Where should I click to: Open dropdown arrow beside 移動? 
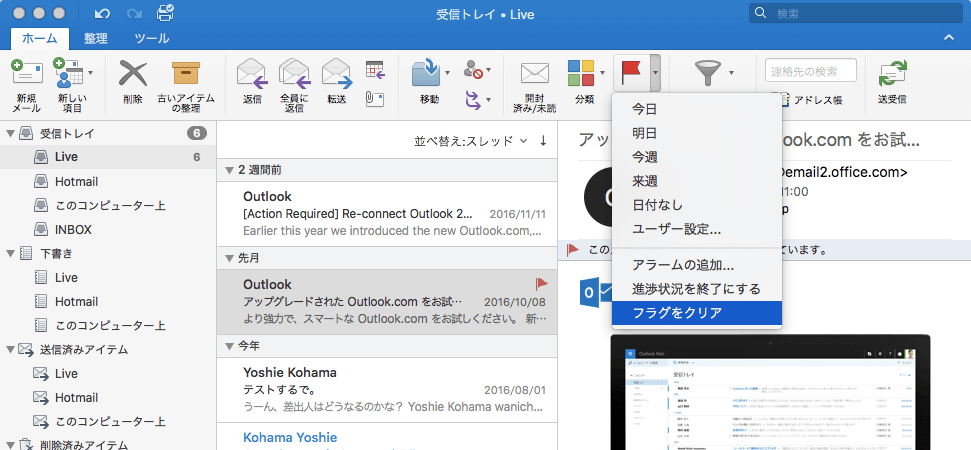coord(448,73)
